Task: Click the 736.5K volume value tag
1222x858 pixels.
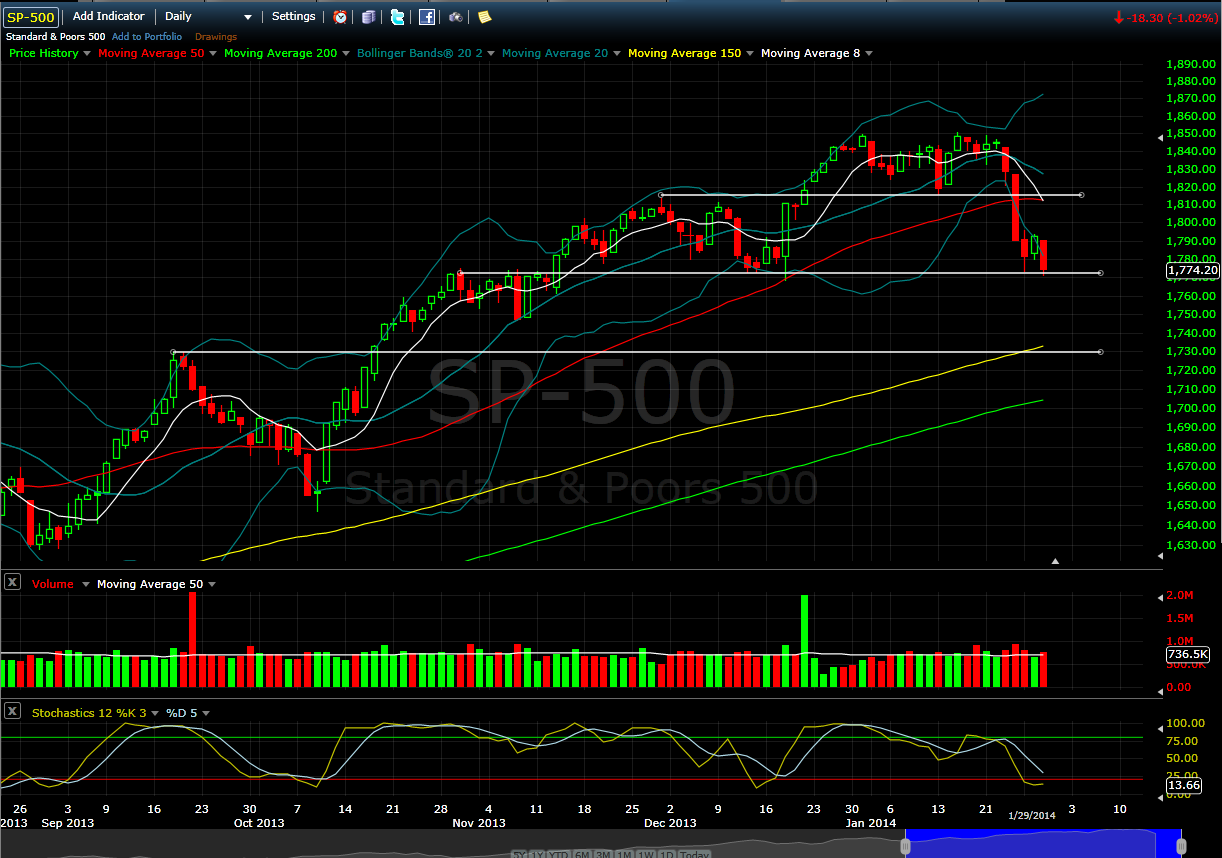Action: 1188,655
